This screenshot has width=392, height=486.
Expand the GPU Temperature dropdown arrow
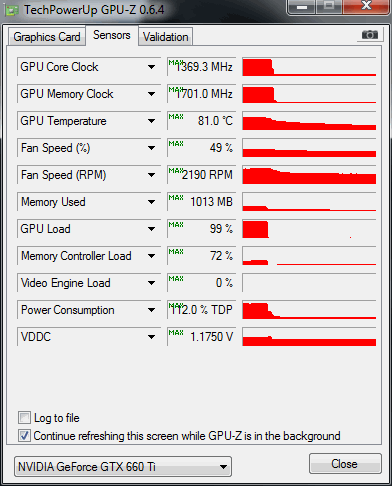[x=151, y=121]
